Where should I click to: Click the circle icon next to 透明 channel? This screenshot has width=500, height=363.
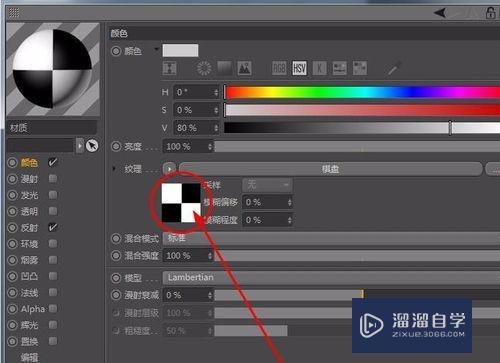tap(12, 211)
